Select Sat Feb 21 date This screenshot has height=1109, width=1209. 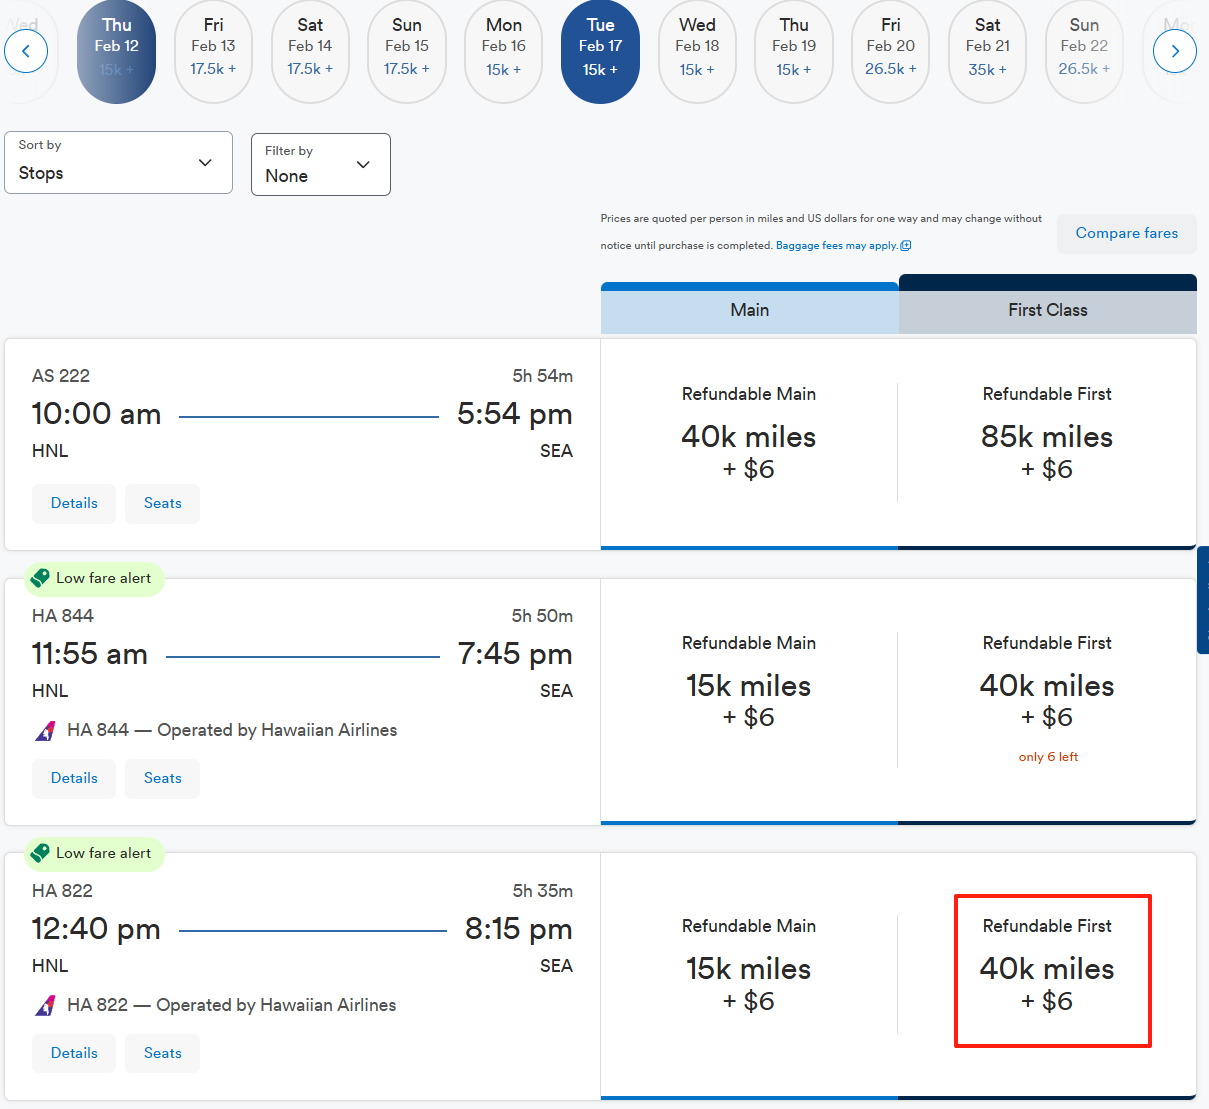click(x=987, y=51)
